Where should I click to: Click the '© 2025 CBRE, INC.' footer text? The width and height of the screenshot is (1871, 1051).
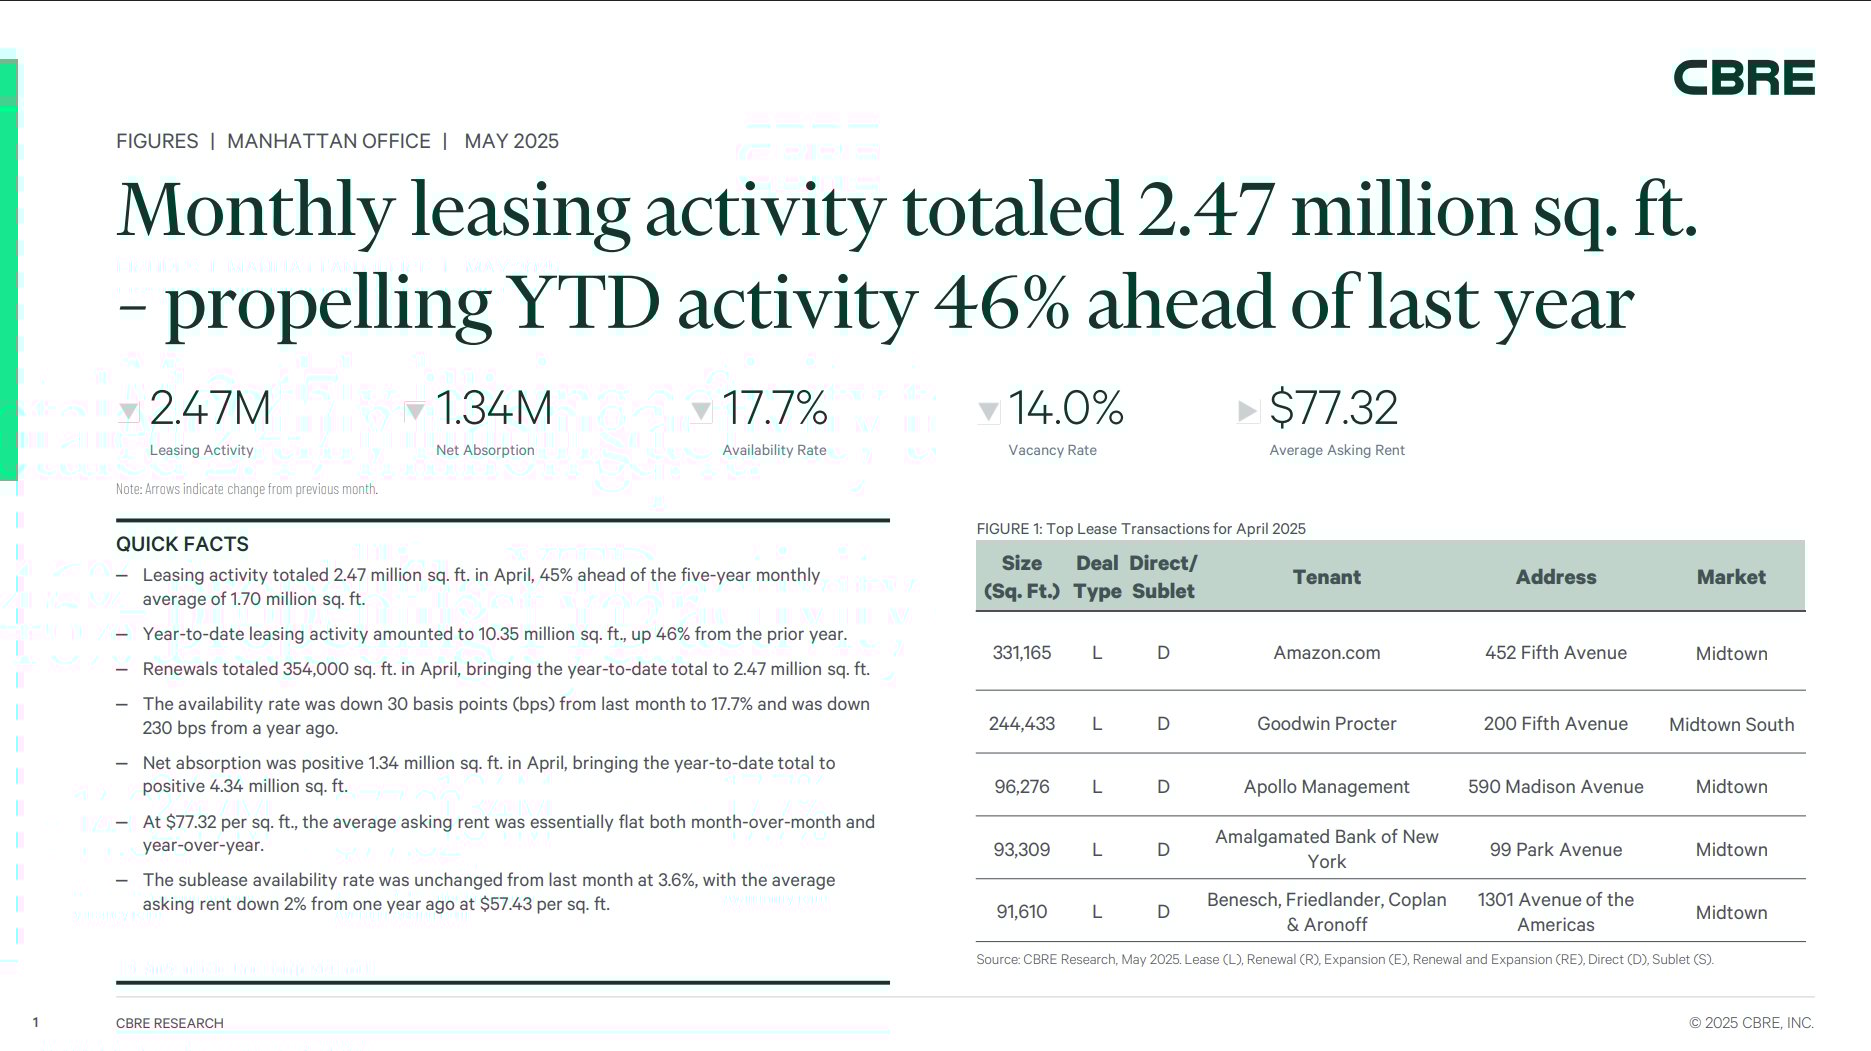1751,1023
